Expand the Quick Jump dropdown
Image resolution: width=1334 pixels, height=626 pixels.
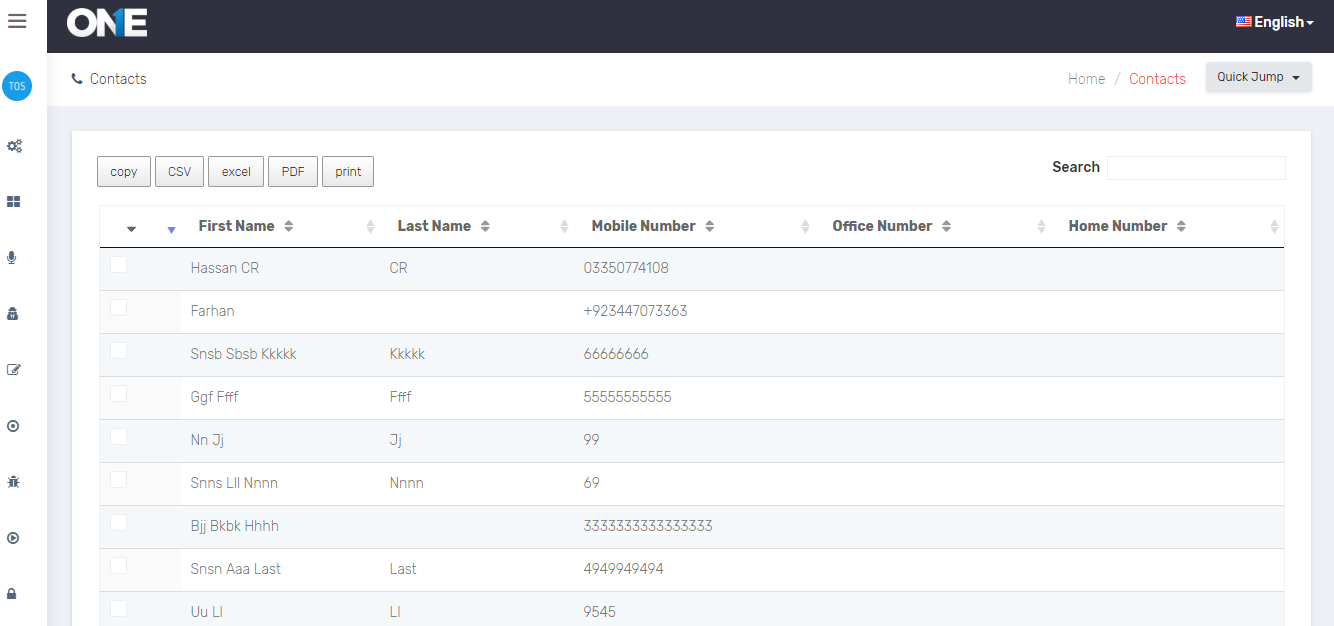coord(1258,77)
